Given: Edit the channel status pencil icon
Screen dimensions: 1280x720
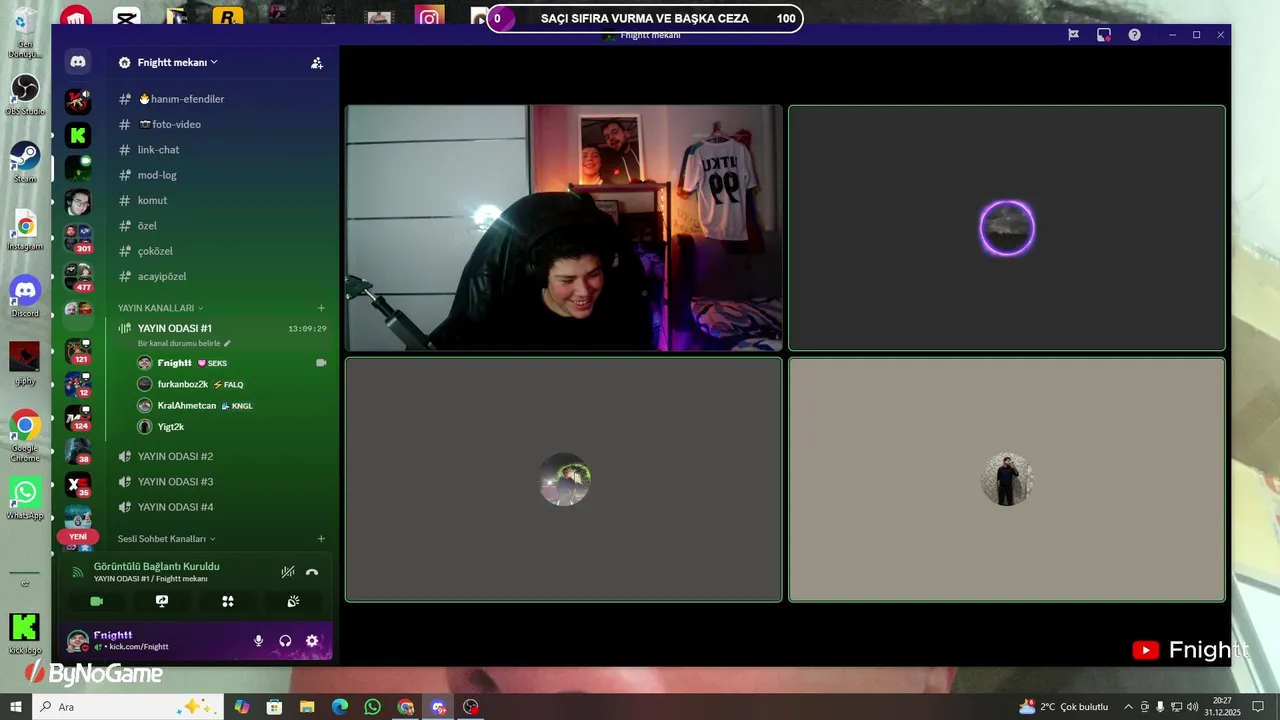Looking at the screenshot, I should pyautogui.click(x=227, y=343).
